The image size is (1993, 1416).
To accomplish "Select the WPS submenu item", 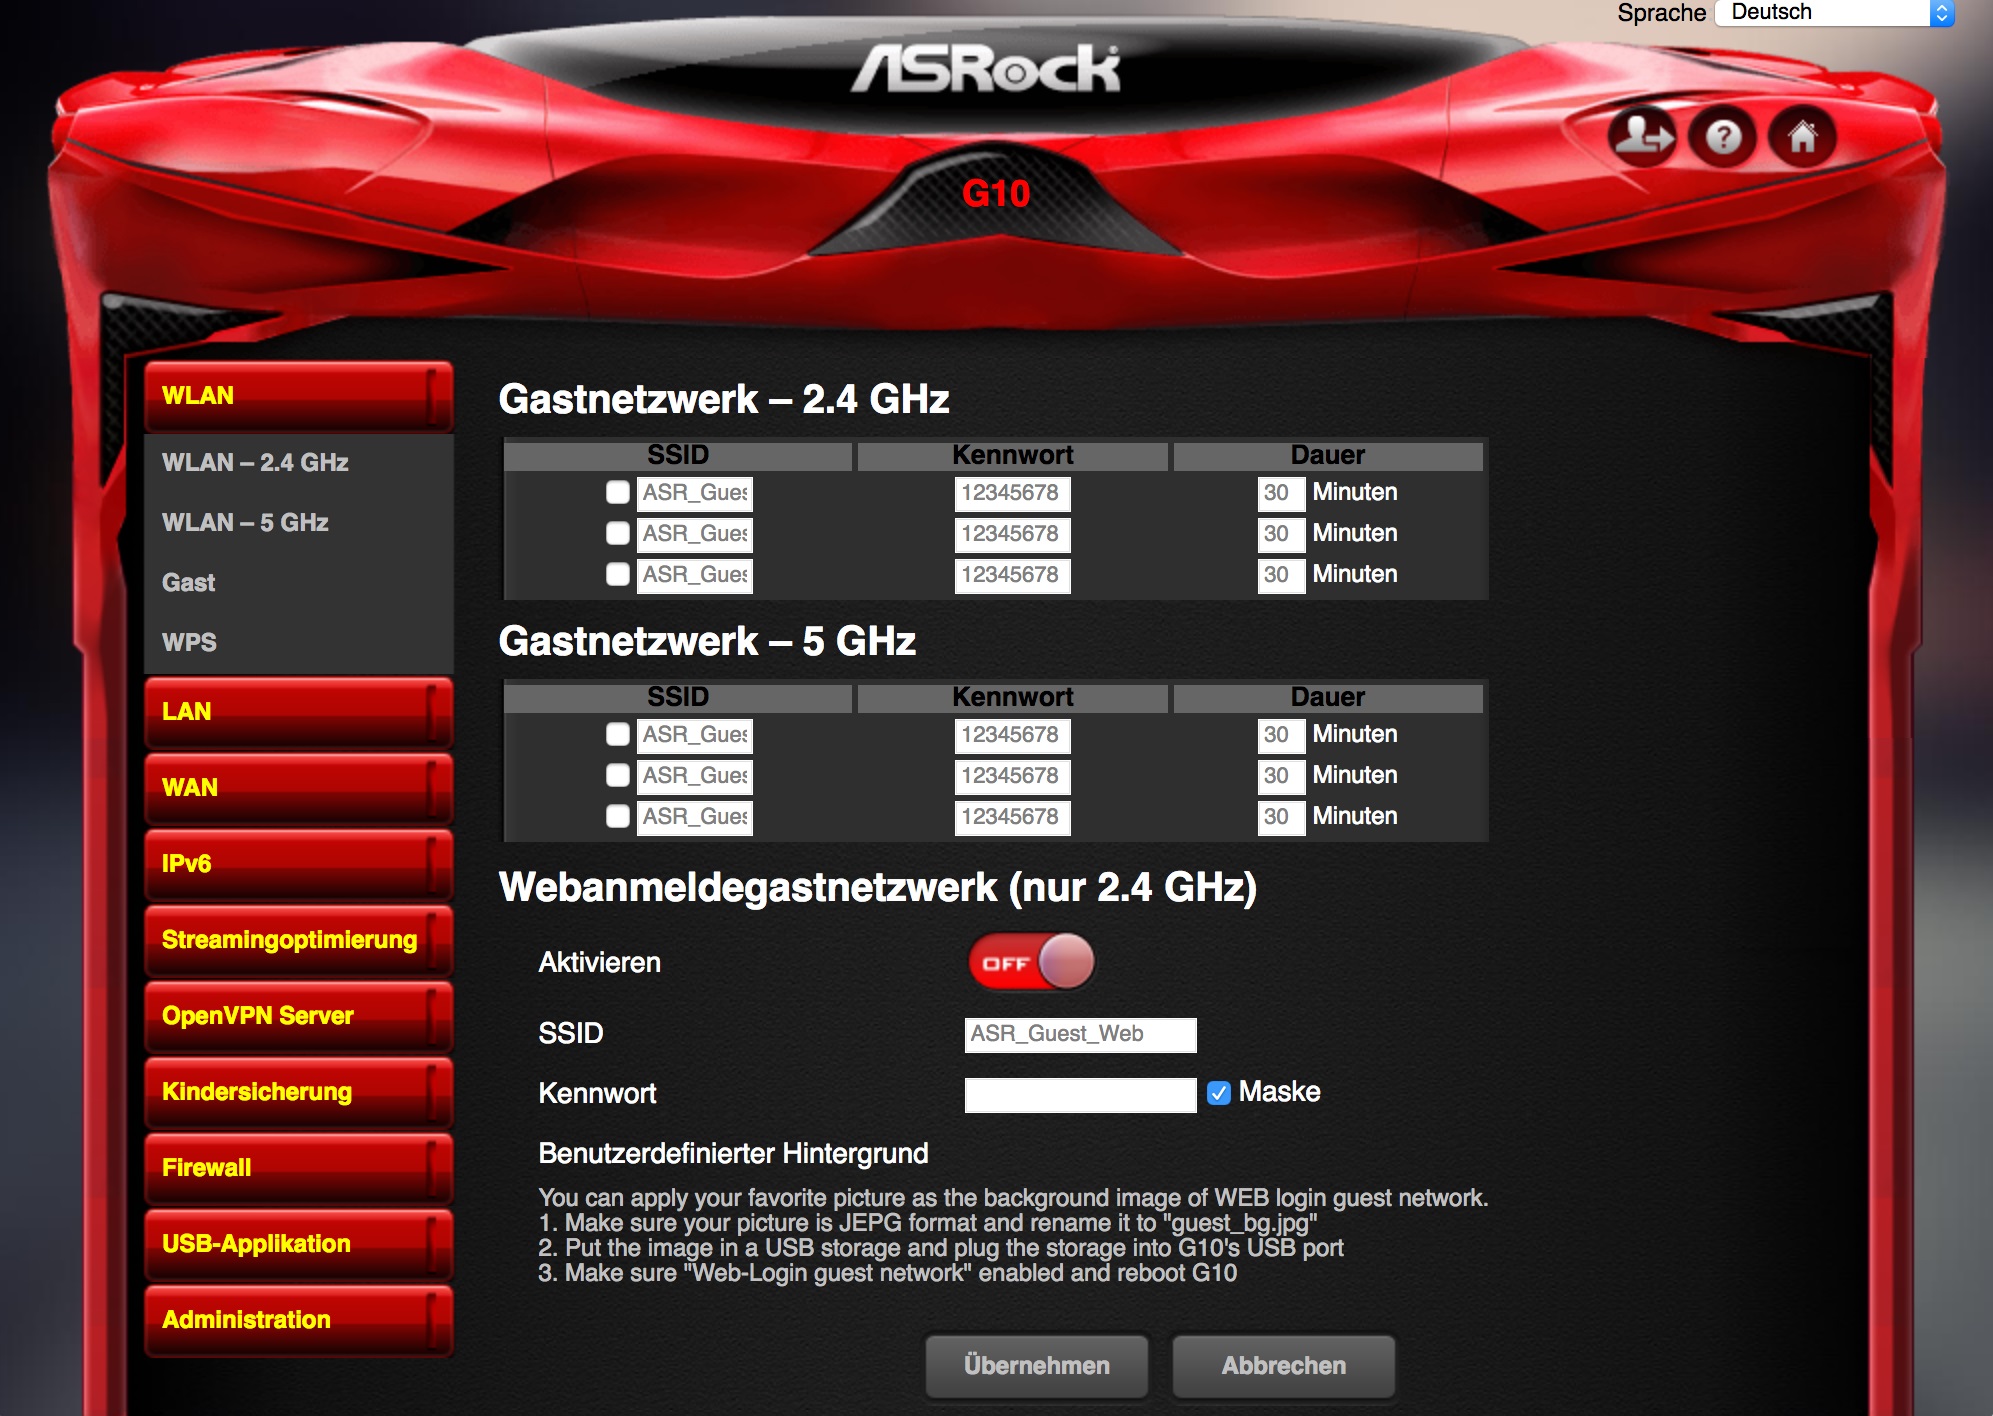I will coord(189,643).
